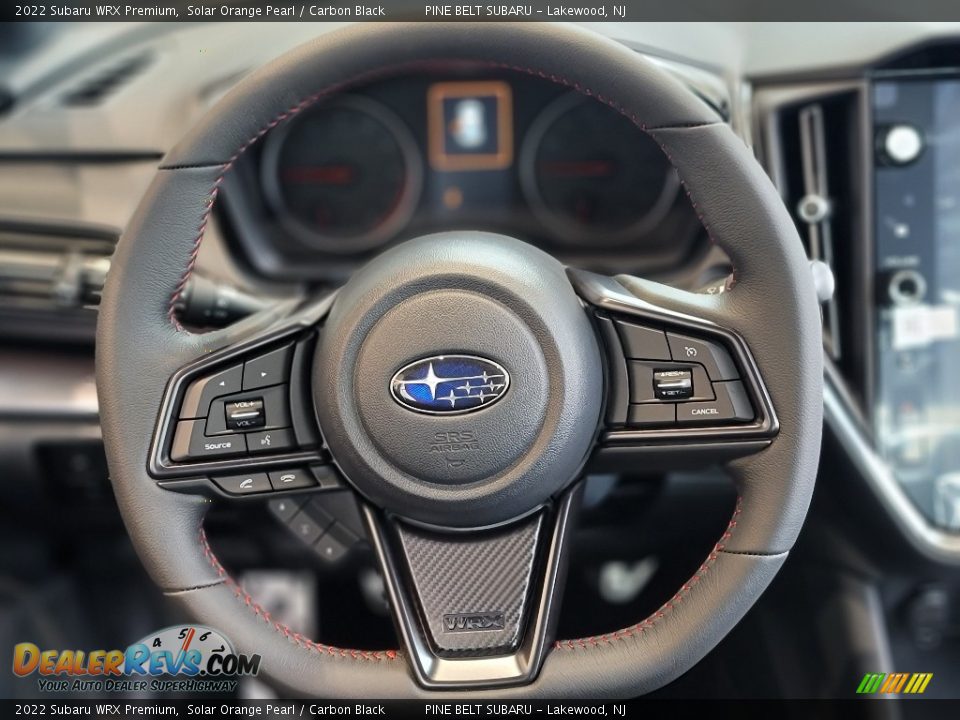960x720 pixels.
Task: Tap the CANCEL cruise button
Action: click(x=705, y=411)
